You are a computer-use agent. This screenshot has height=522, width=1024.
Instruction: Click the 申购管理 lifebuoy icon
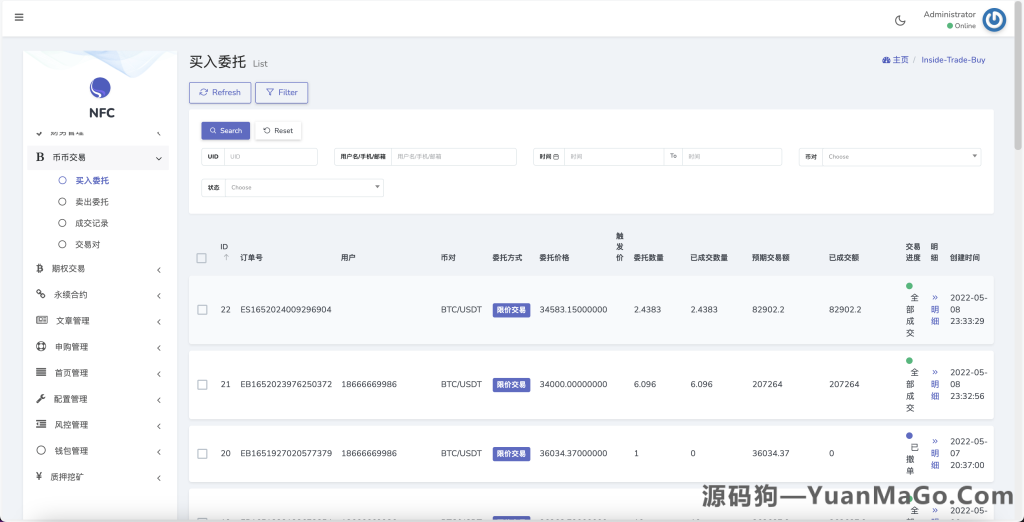tap(40, 346)
